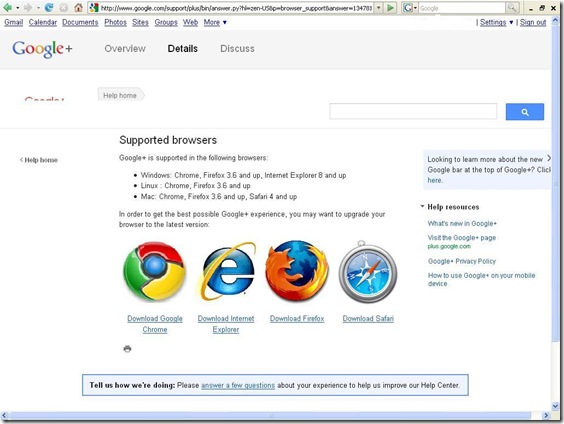Click the horizontal scrollbar right arrow
The width and height of the screenshot is (564, 424).
(x=546, y=415)
